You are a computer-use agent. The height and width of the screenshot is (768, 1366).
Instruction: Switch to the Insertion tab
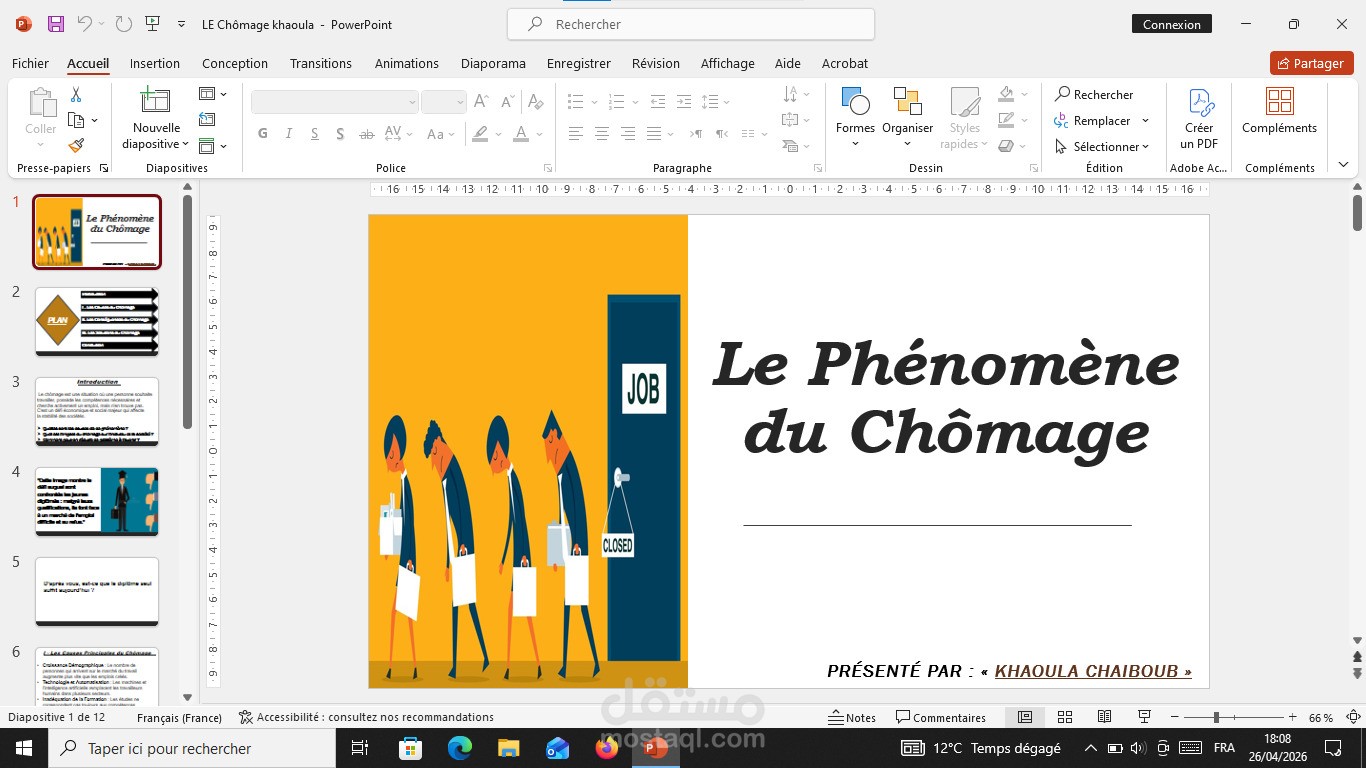pyautogui.click(x=155, y=63)
